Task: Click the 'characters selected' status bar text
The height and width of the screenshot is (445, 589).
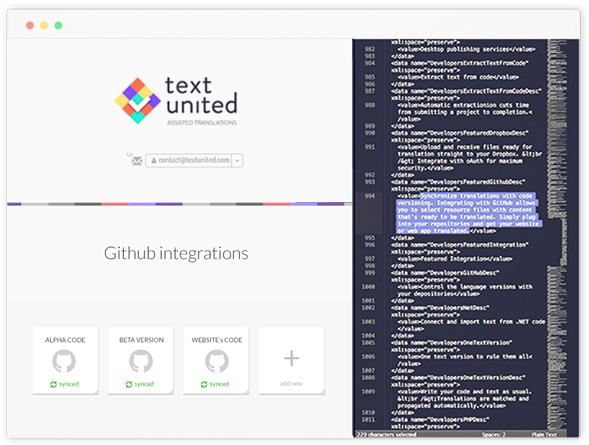Action: [387, 434]
